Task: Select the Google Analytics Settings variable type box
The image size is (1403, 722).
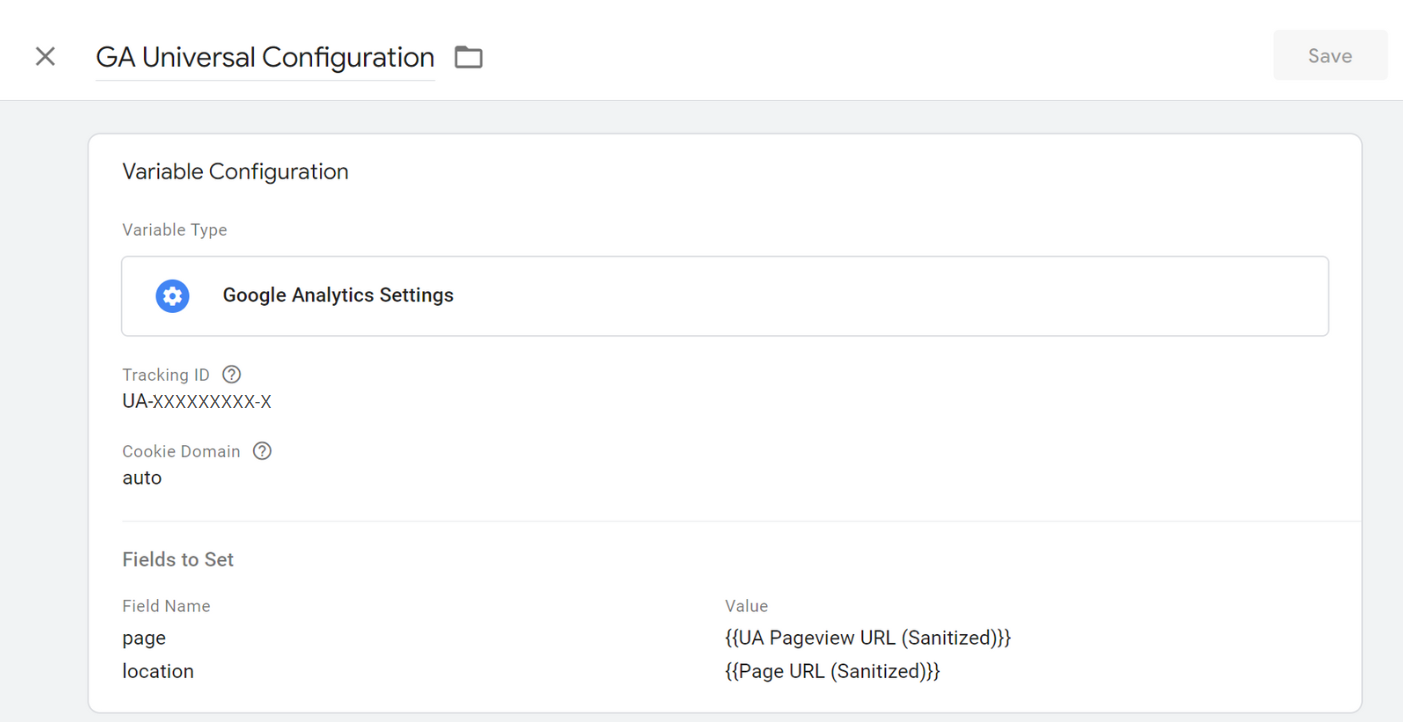Action: [724, 296]
